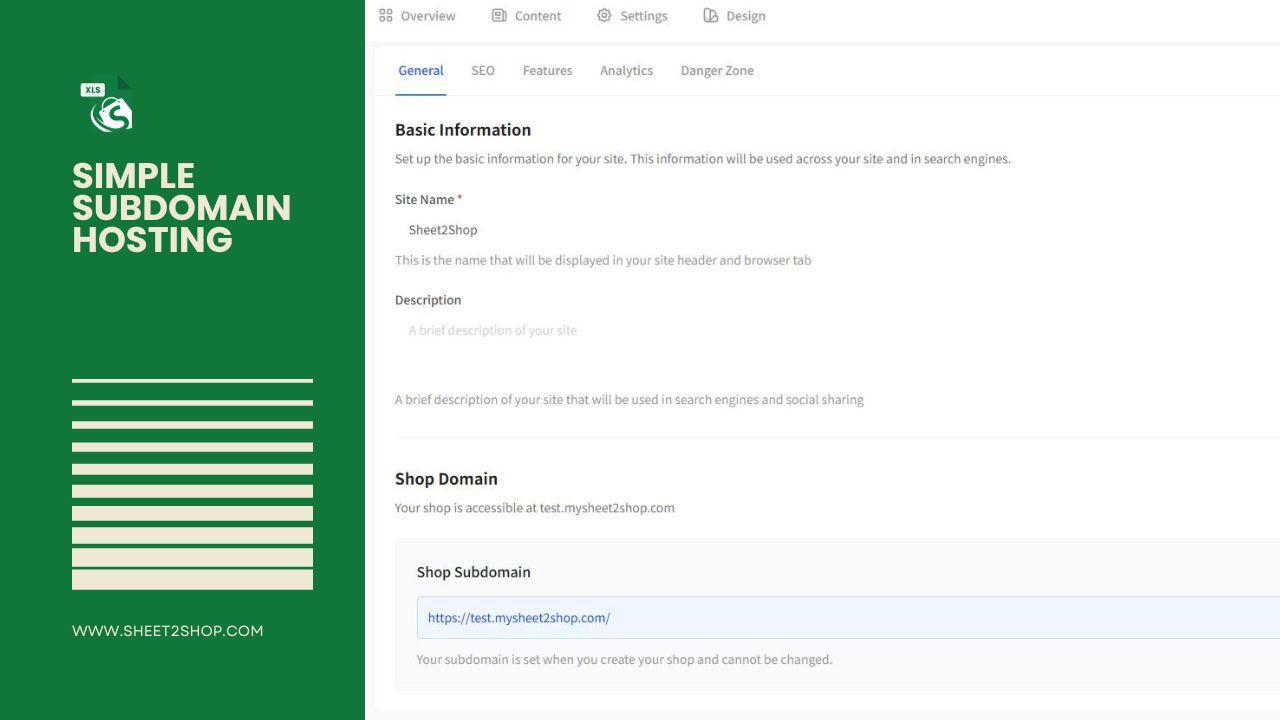
Task: Click the Shop Subdomain URL field
Action: pos(848,618)
